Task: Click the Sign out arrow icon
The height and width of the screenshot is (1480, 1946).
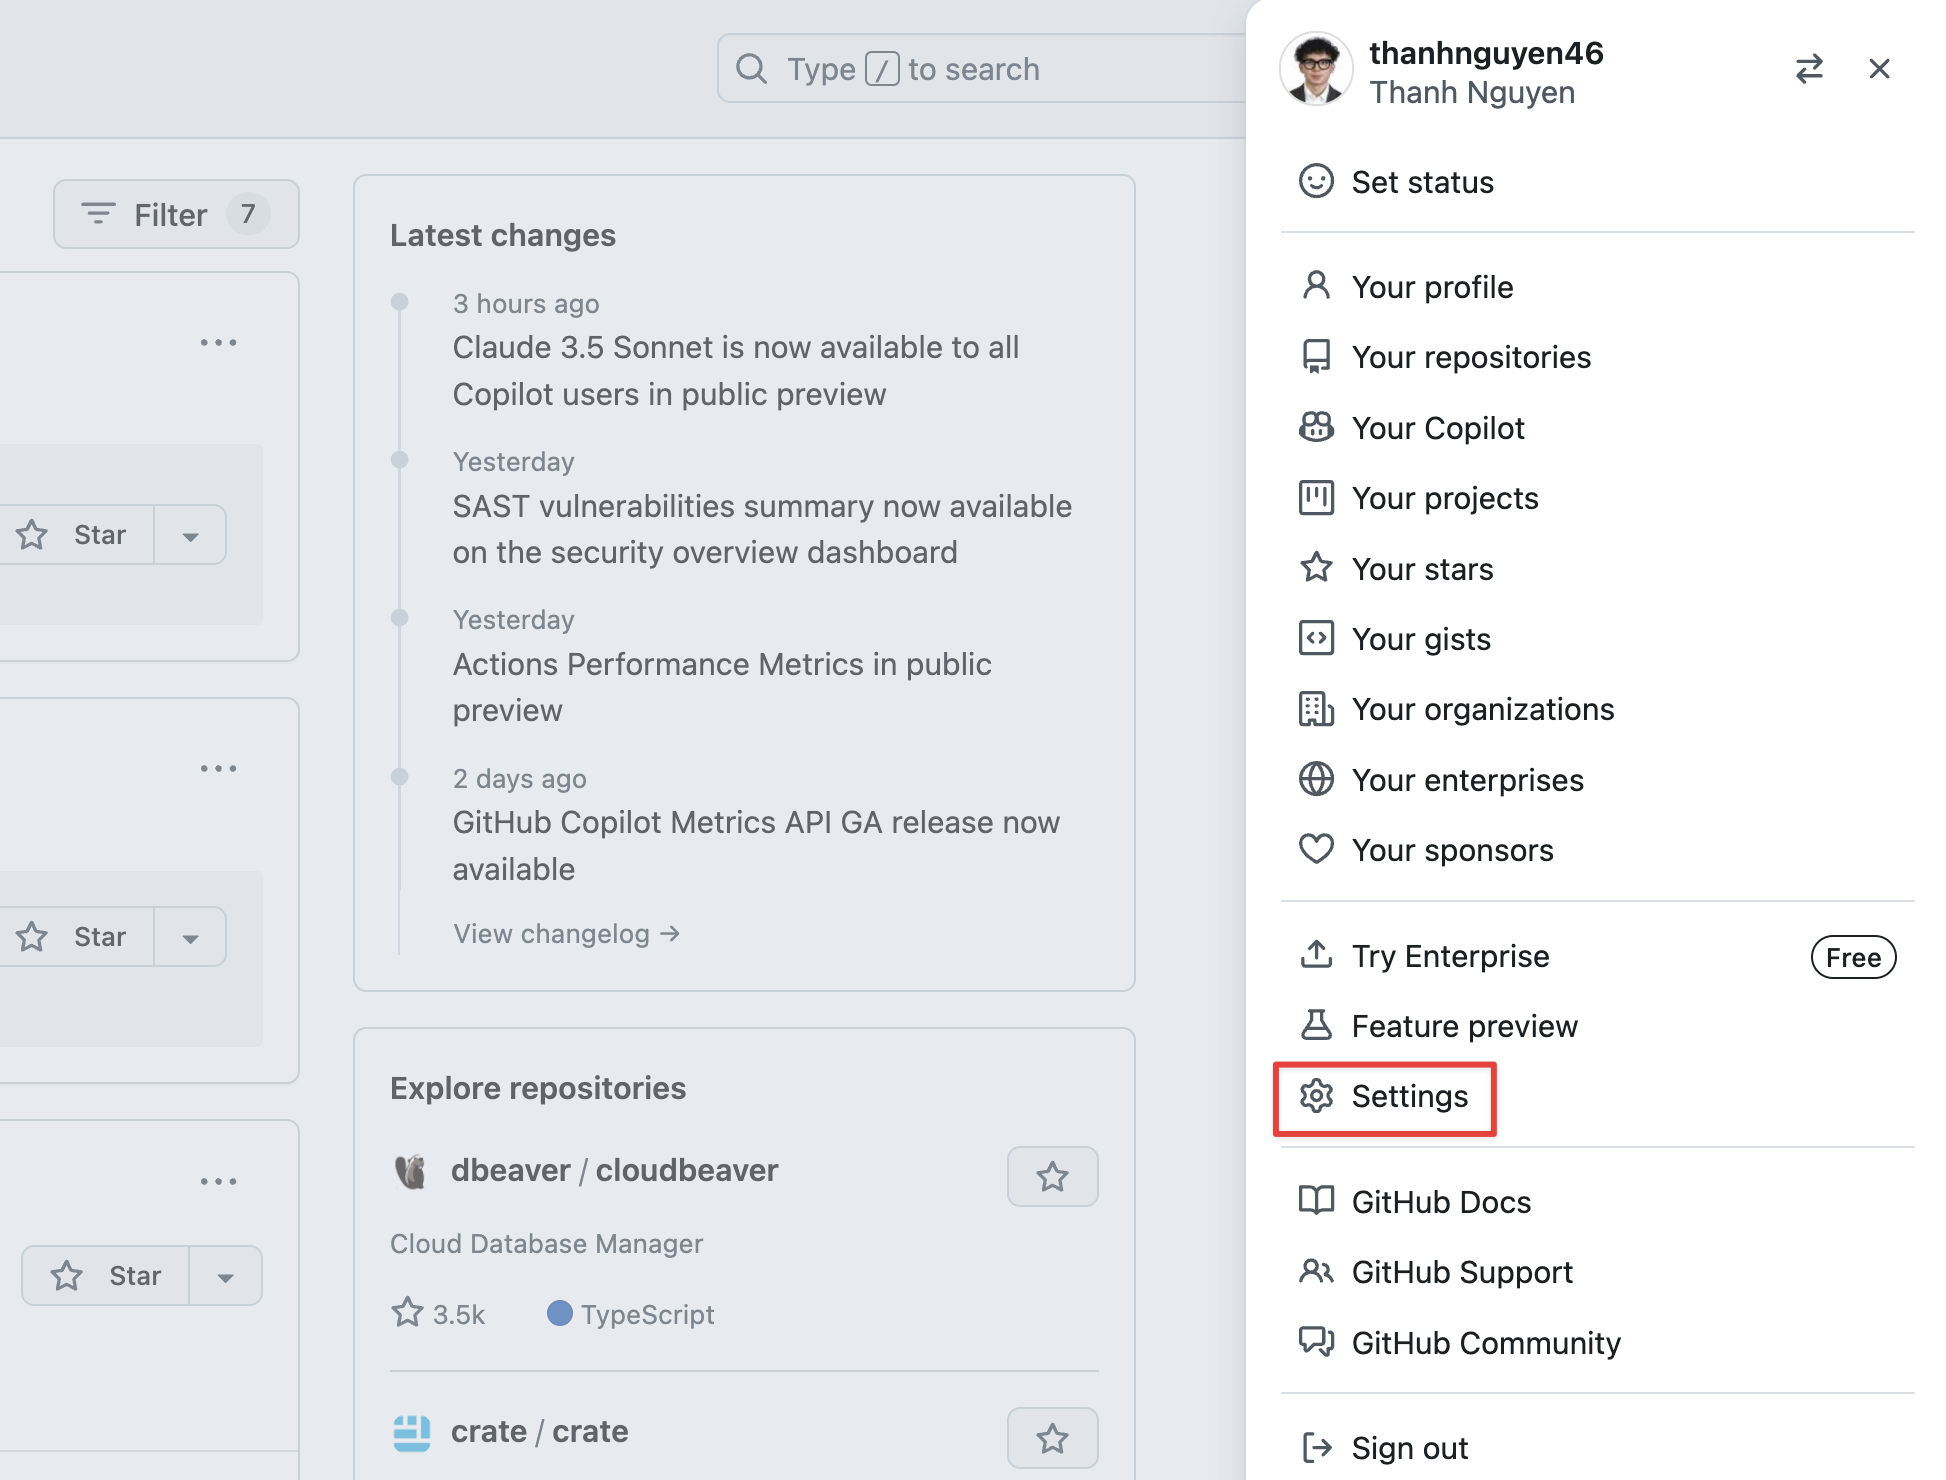Action: (1316, 1447)
